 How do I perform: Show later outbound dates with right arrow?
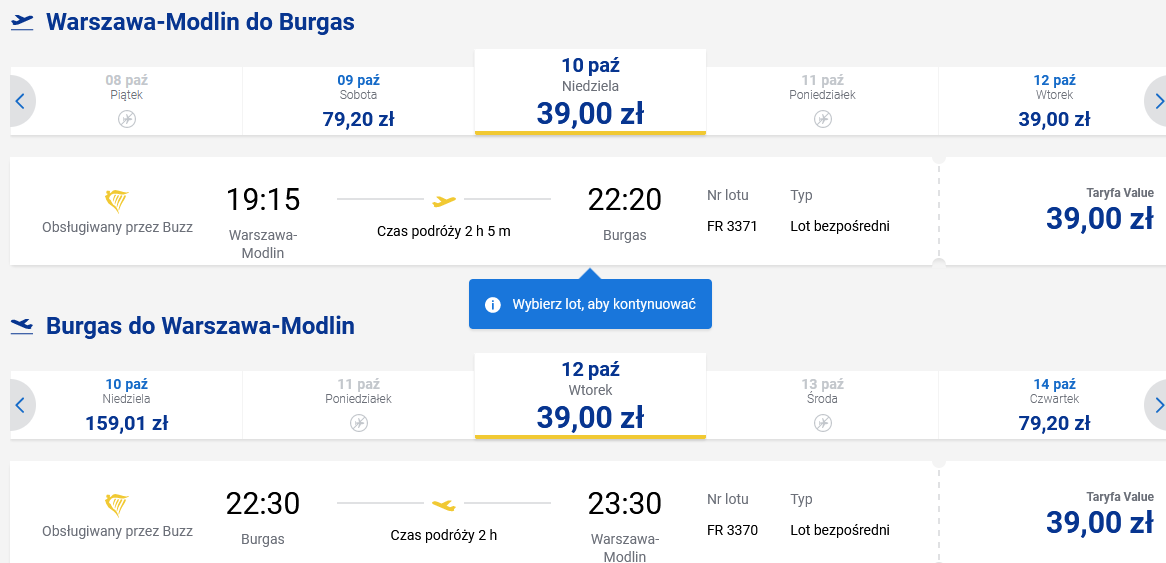pos(1156,101)
